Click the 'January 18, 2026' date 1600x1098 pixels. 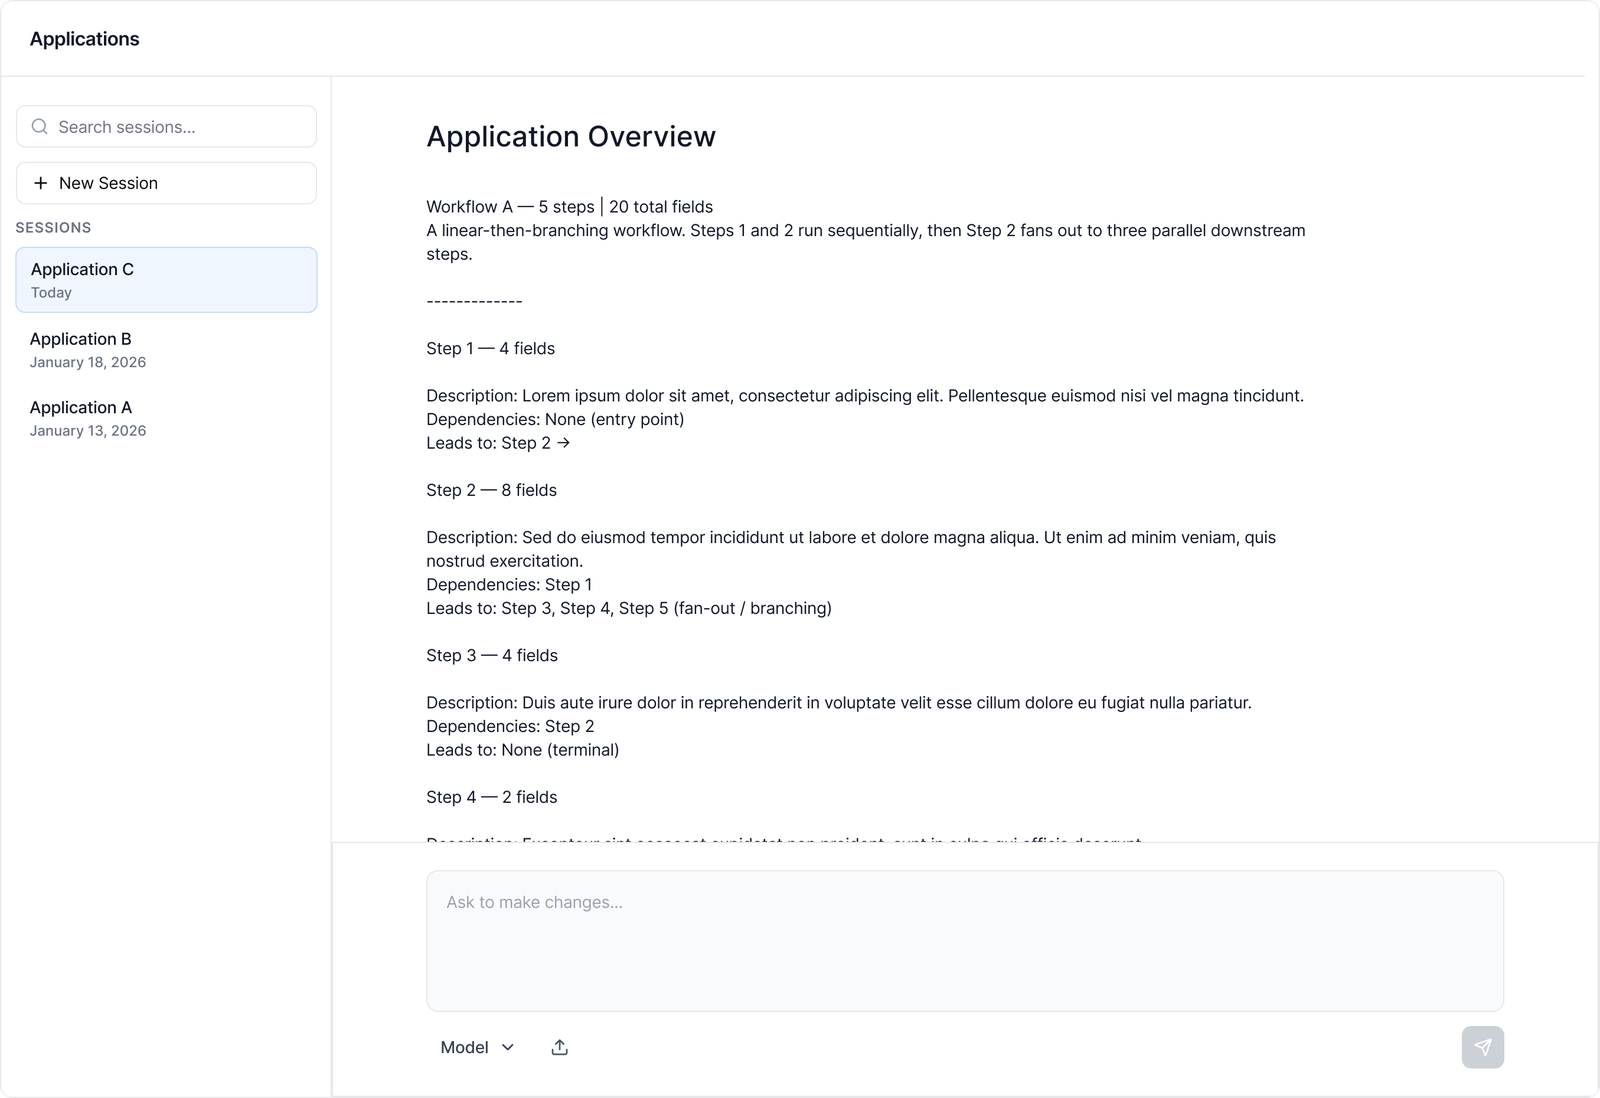[88, 362]
